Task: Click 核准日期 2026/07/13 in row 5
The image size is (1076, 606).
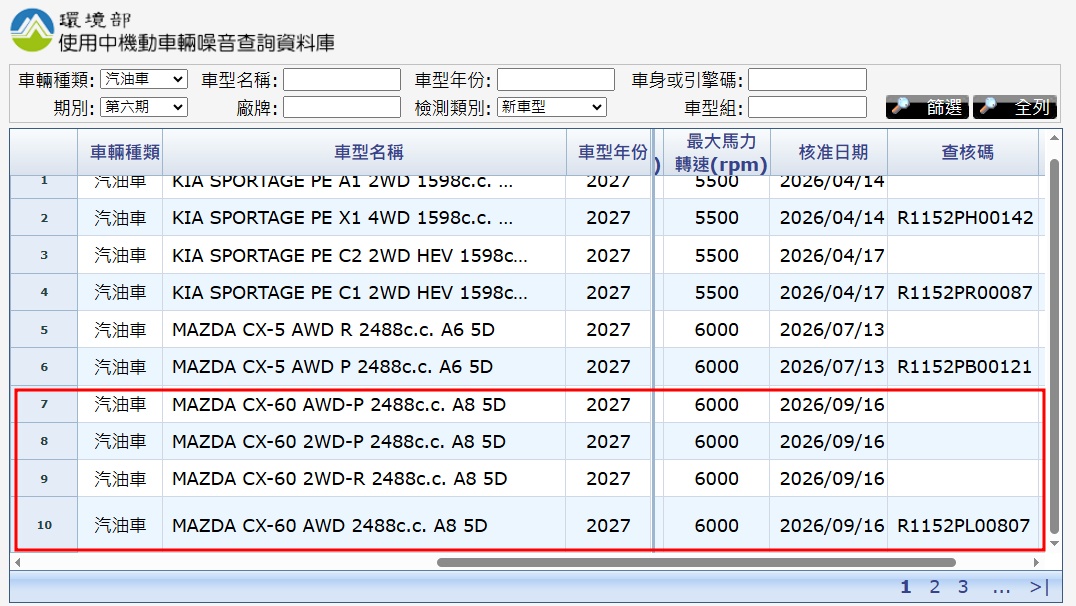Action: pyautogui.click(x=832, y=329)
